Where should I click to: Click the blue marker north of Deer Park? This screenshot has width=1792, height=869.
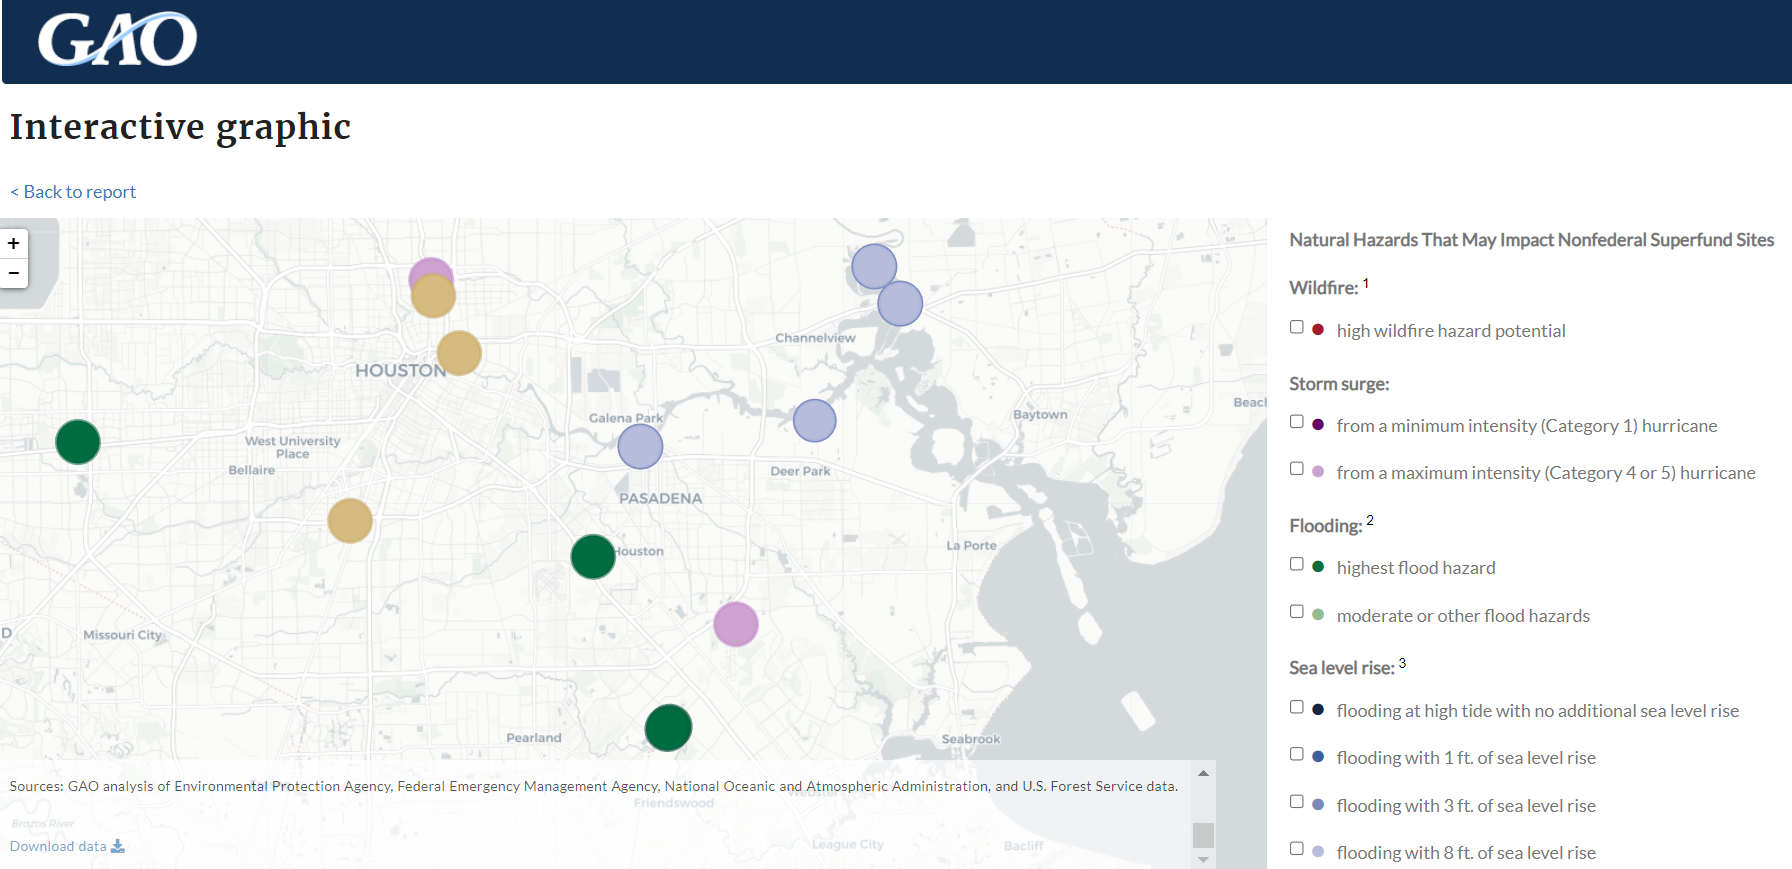pyautogui.click(x=815, y=420)
